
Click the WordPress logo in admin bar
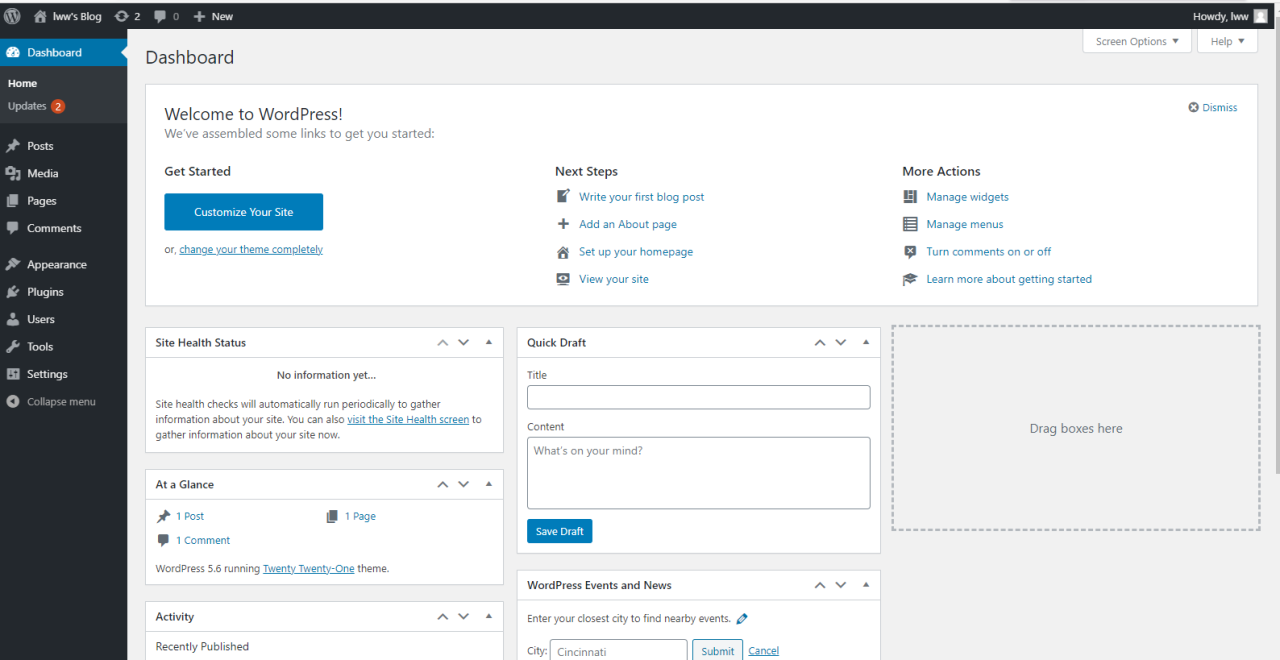pos(12,16)
